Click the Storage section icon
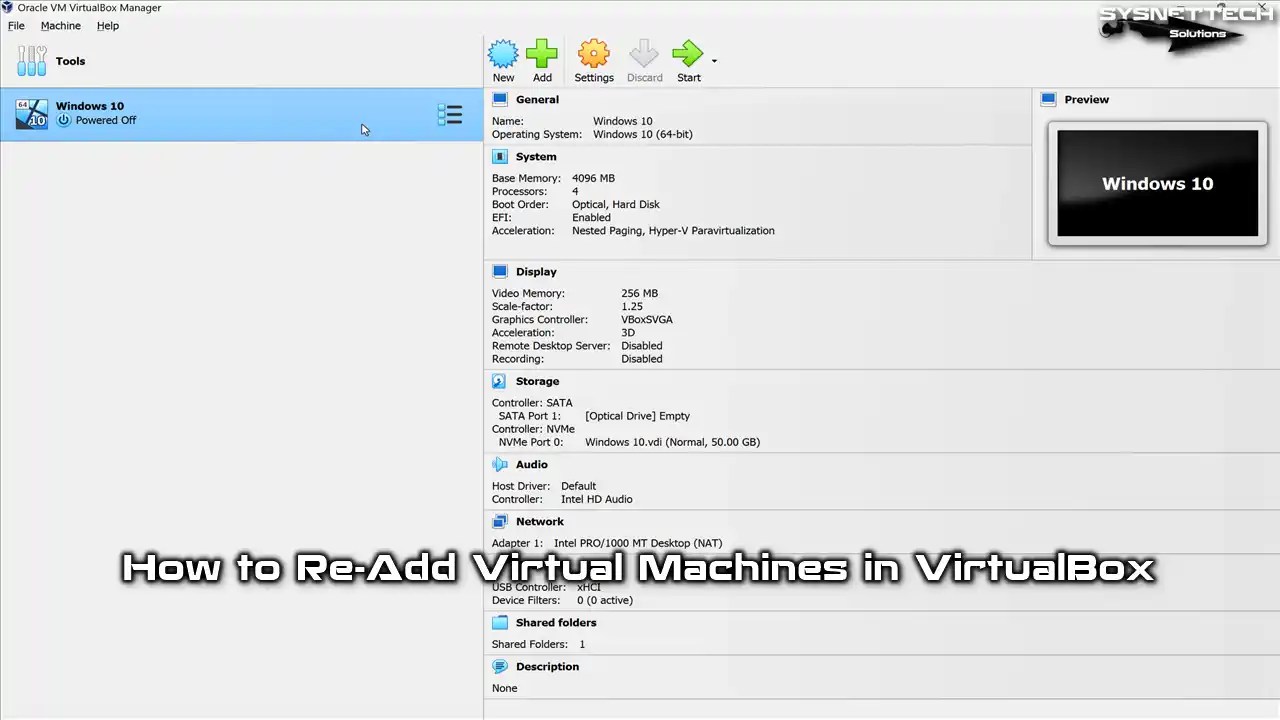The width and height of the screenshot is (1280, 720). coord(499,380)
